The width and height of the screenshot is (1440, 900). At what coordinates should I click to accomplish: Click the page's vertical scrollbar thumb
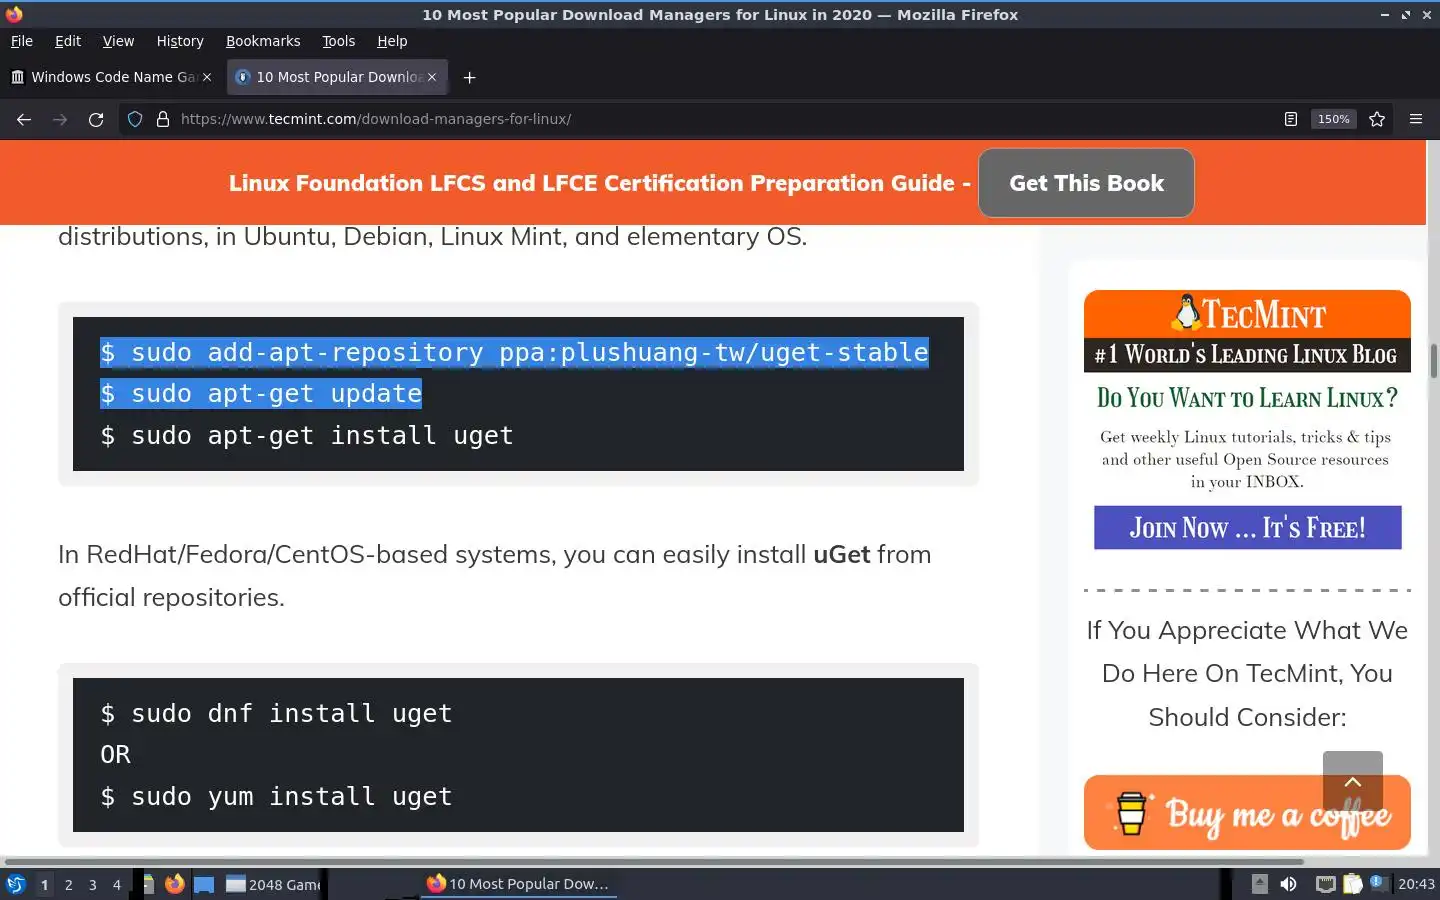[x=1433, y=361]
